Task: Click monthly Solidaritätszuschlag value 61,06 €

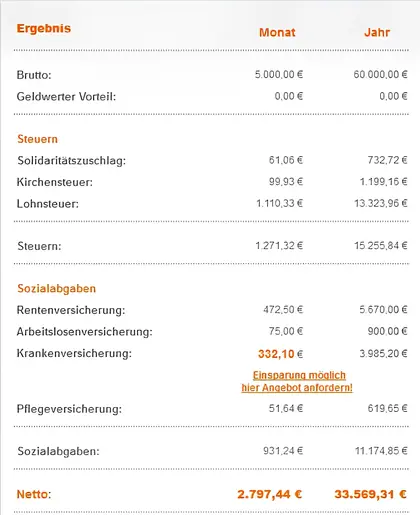Action: pos(286,160)
